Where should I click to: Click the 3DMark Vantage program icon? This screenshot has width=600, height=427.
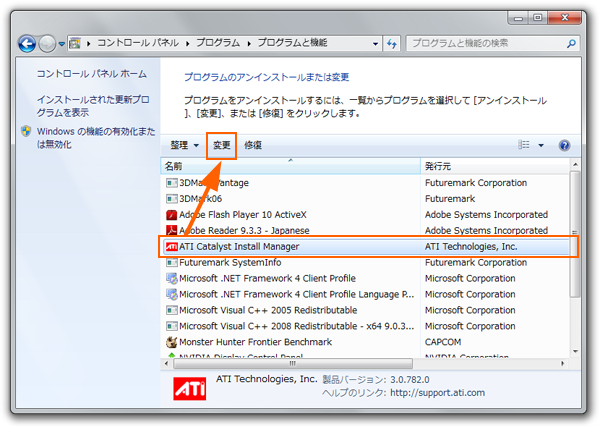(171, 183)
